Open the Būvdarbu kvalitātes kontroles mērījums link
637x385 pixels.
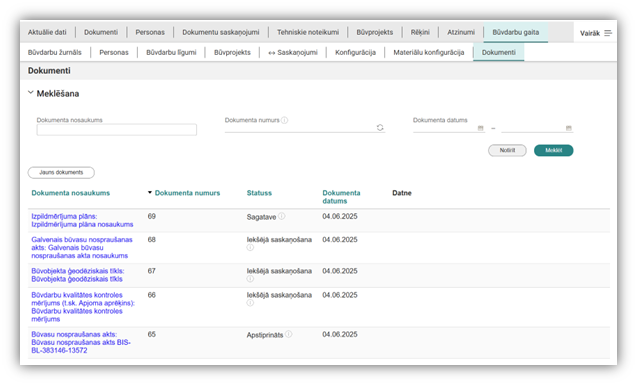coord(83,307)
